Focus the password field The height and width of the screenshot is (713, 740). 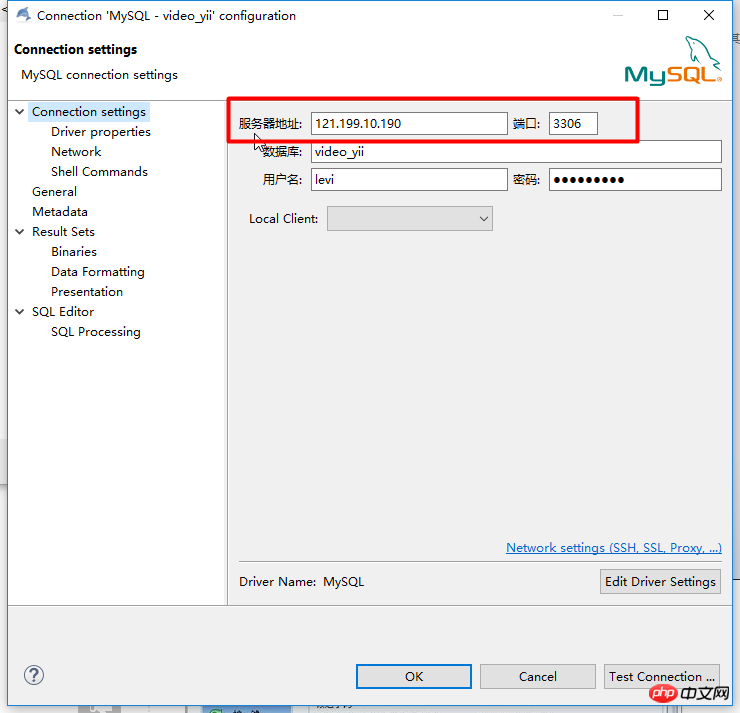pyautogui.click(x=635, y=179)
